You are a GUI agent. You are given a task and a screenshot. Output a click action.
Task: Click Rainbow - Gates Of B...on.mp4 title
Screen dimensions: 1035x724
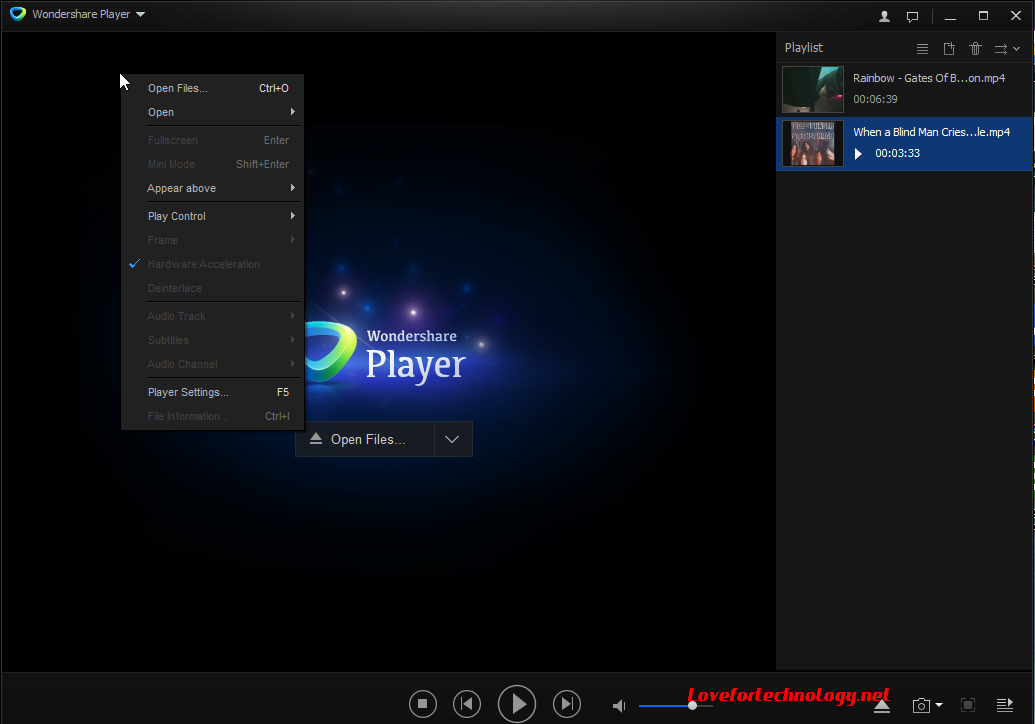(929, 78)
